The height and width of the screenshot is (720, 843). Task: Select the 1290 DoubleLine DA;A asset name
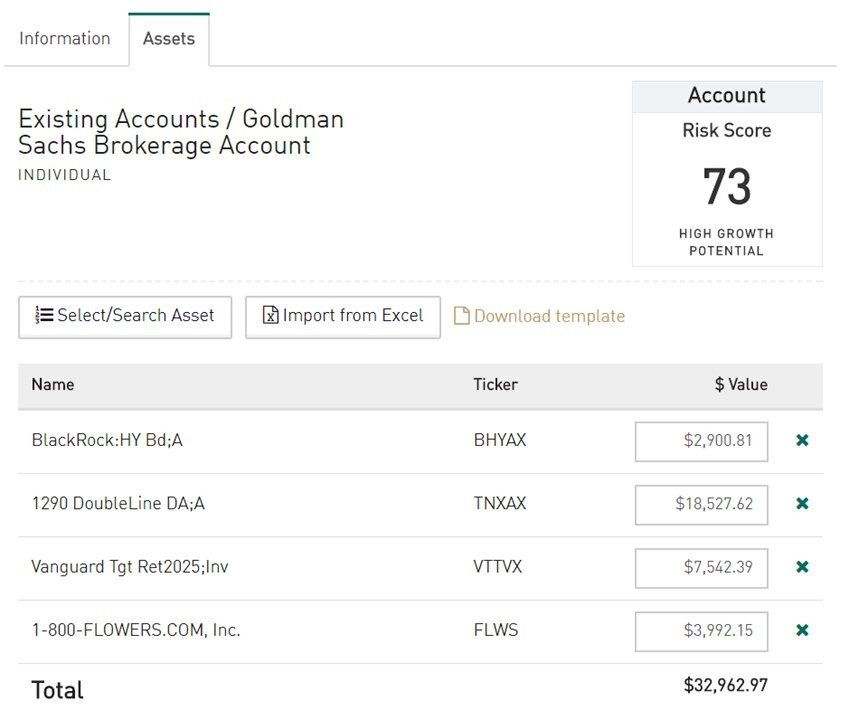118,503
